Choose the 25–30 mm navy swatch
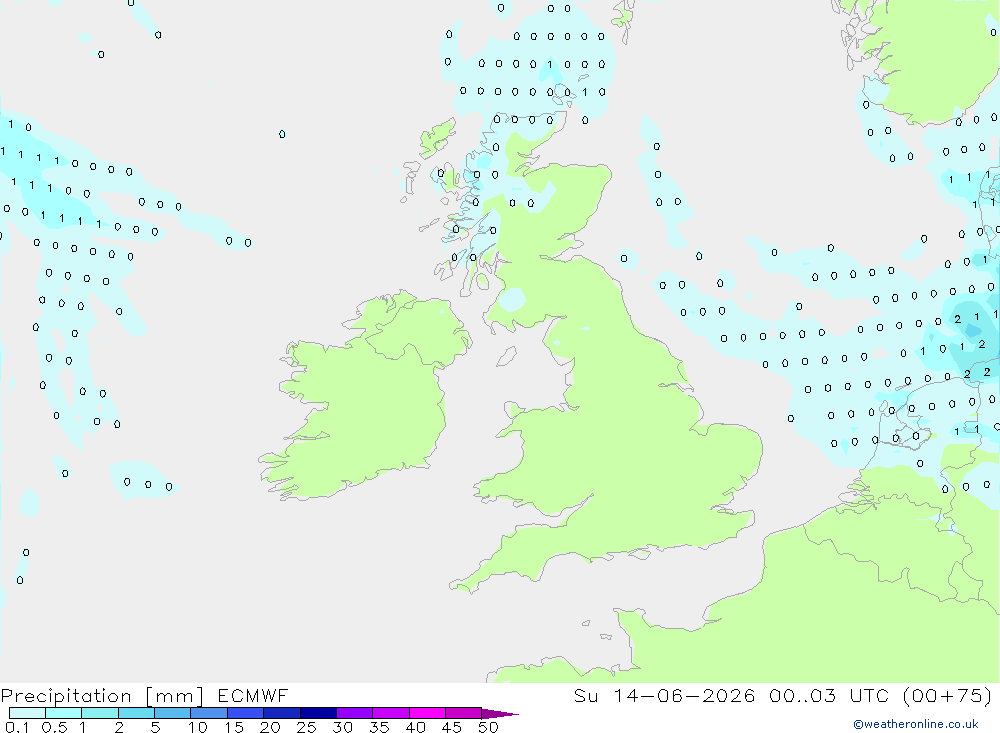 coord(318,713)
